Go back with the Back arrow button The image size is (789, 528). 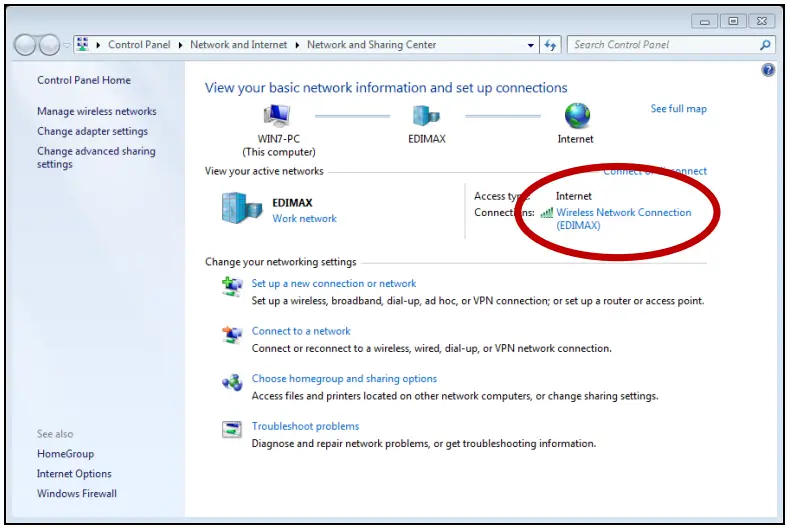coord(25,45)
